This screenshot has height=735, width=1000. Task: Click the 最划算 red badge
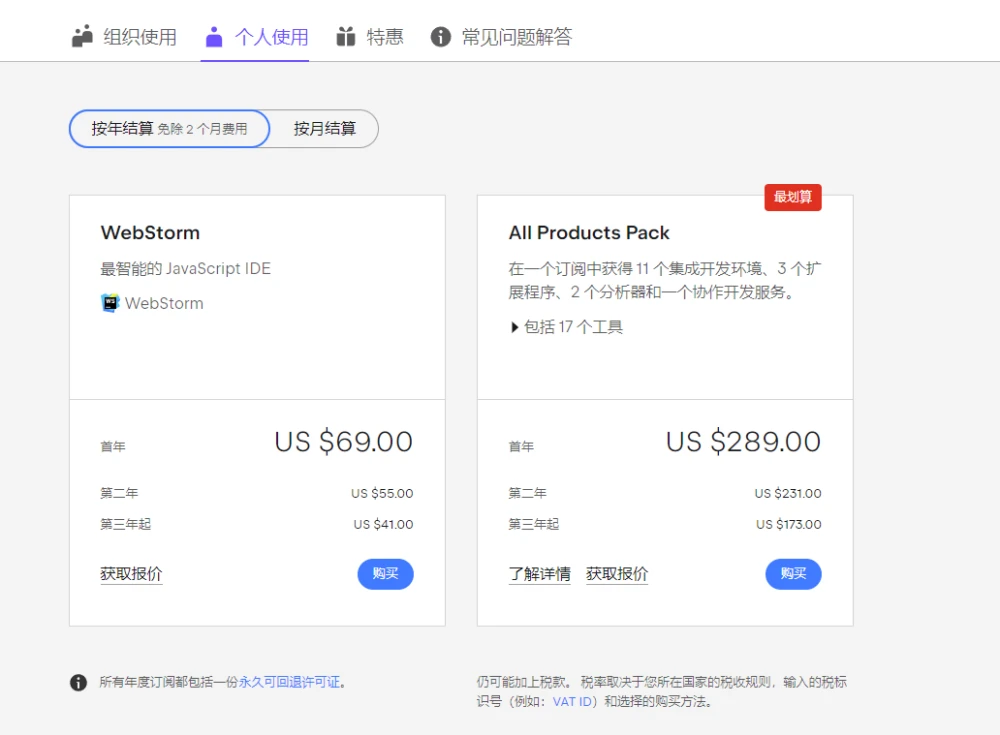793,197
